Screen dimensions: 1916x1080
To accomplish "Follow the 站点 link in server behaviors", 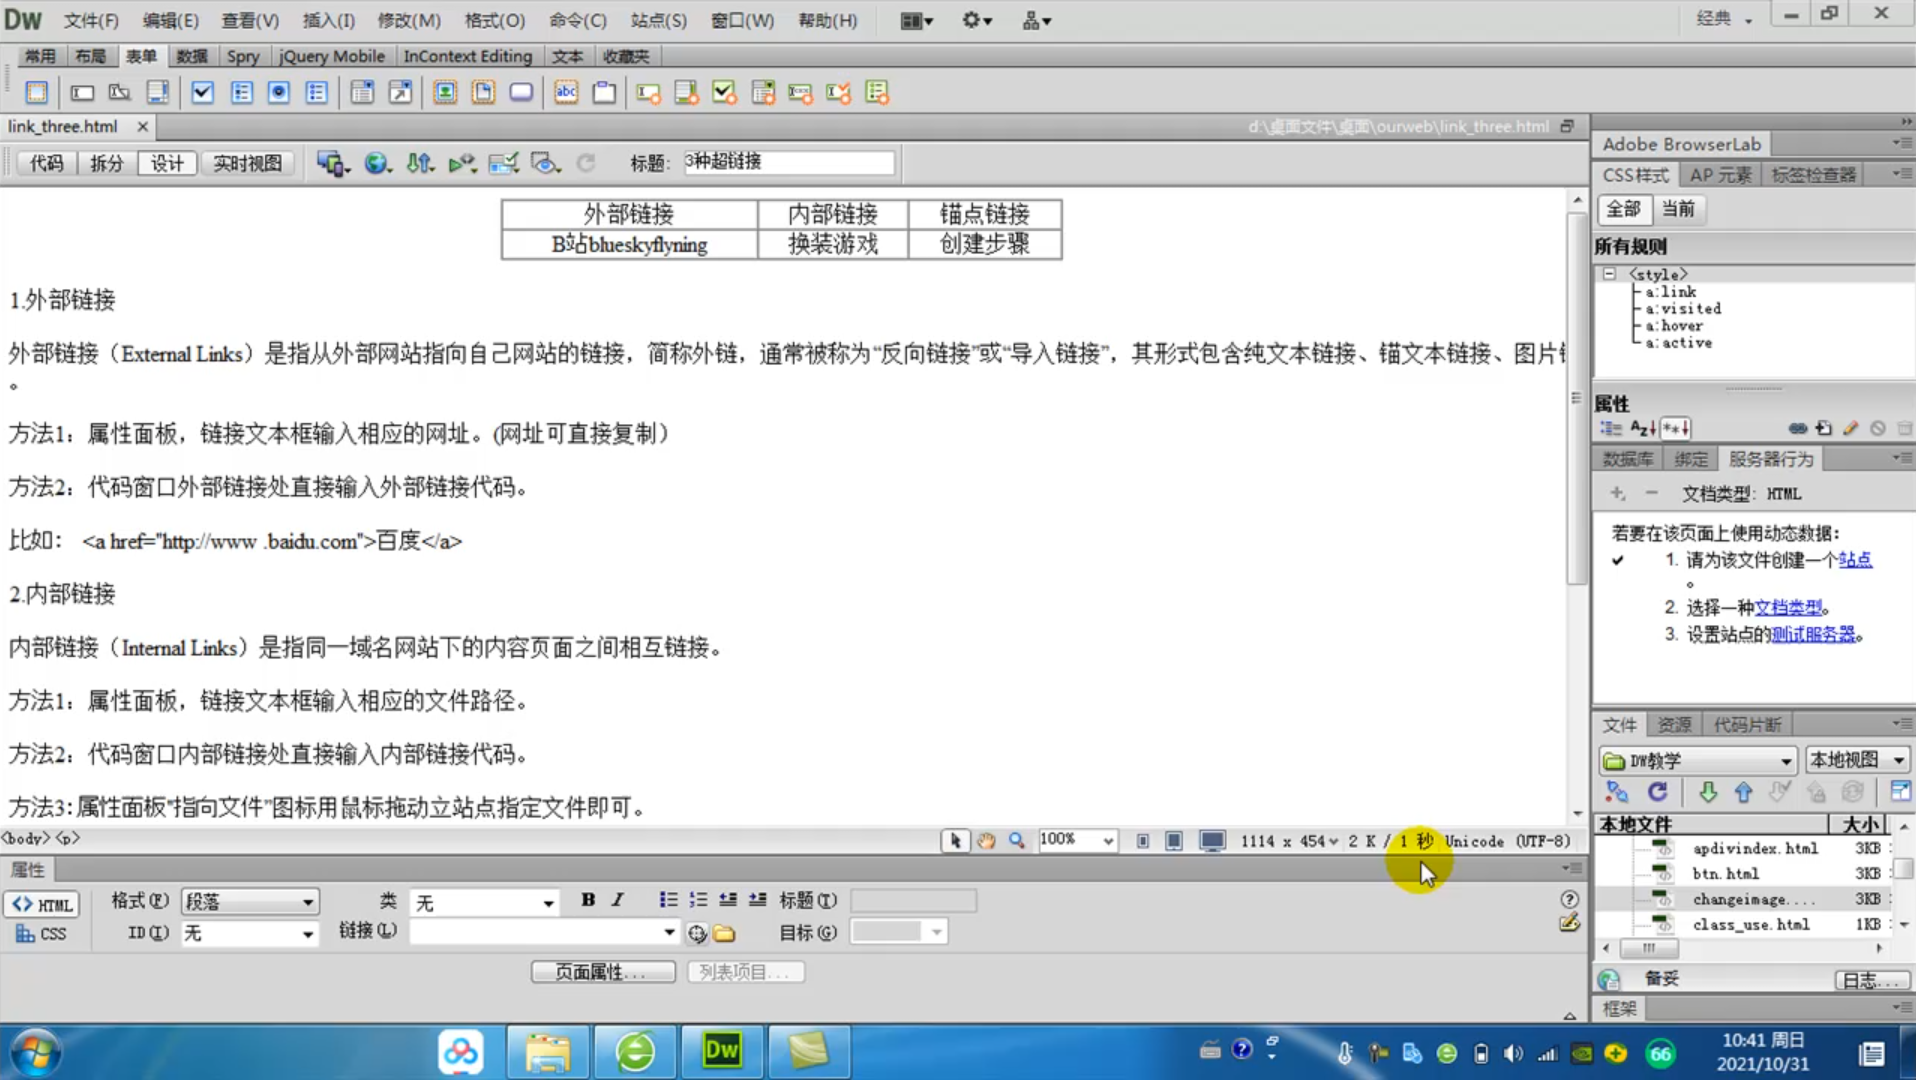I will [1855, 560].
